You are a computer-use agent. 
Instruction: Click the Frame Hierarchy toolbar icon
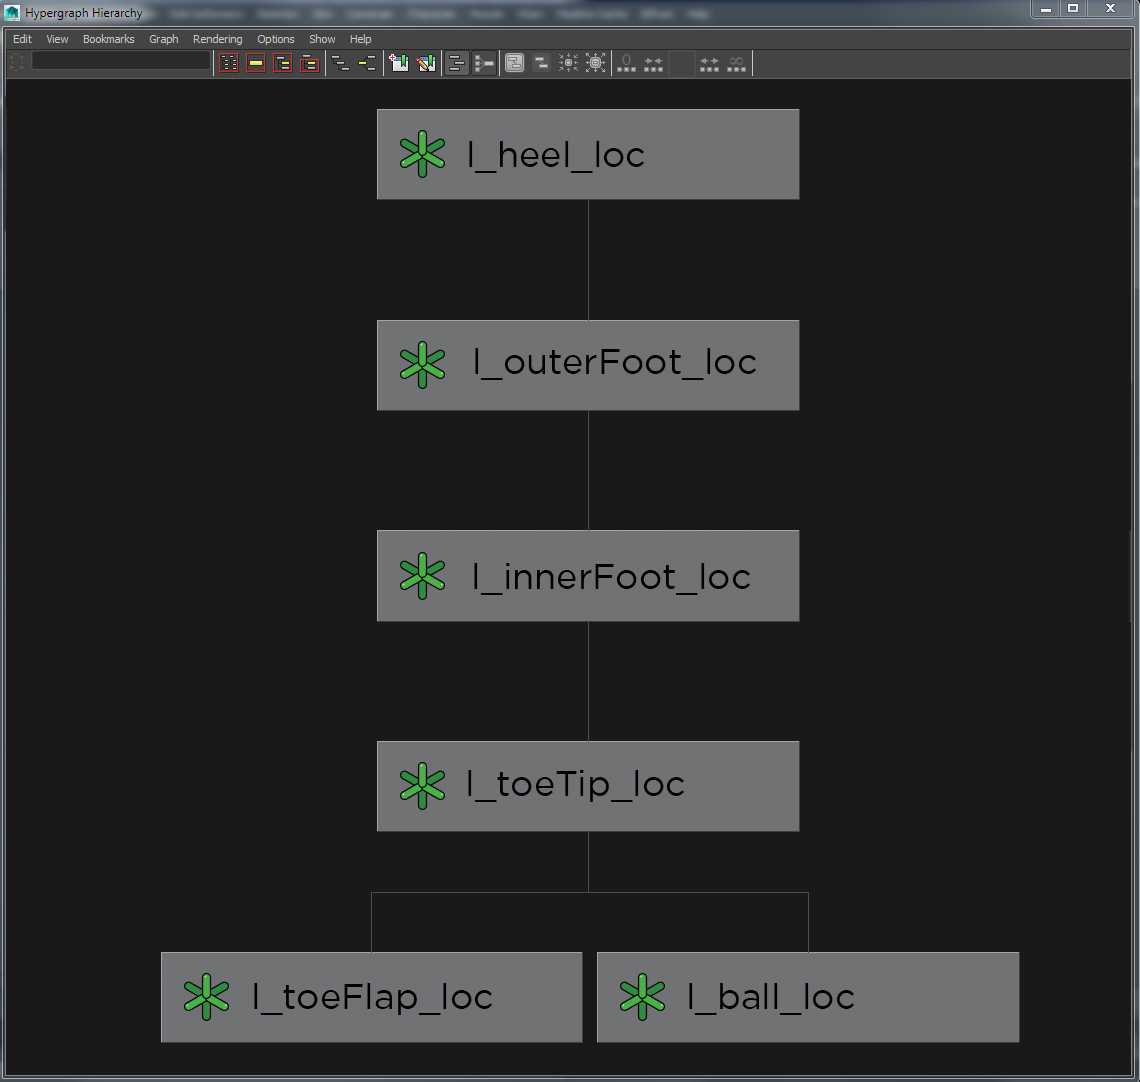(283, 64)
